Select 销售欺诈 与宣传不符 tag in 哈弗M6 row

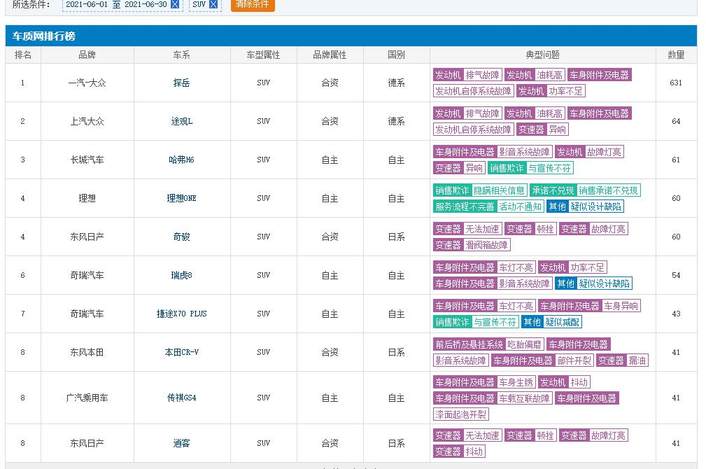tap(530, 168)
